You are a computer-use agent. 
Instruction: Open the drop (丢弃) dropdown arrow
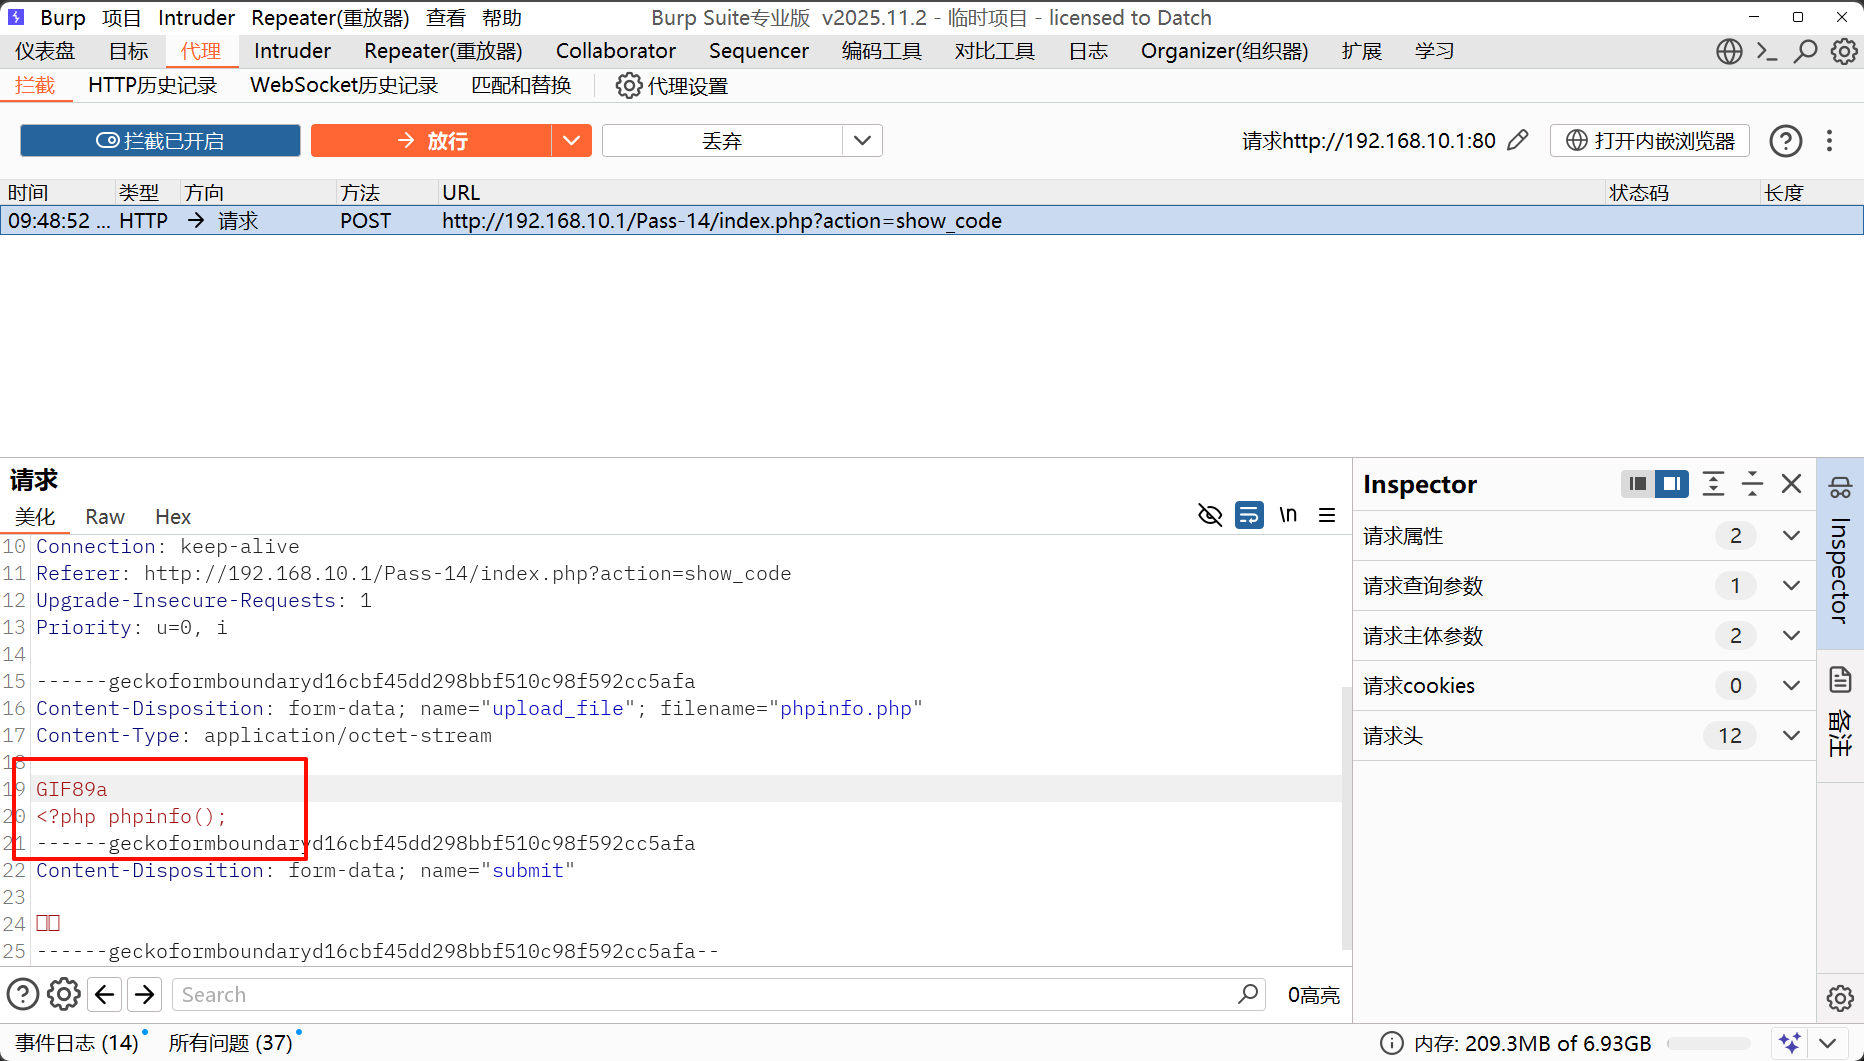click(x=862, y=141)
